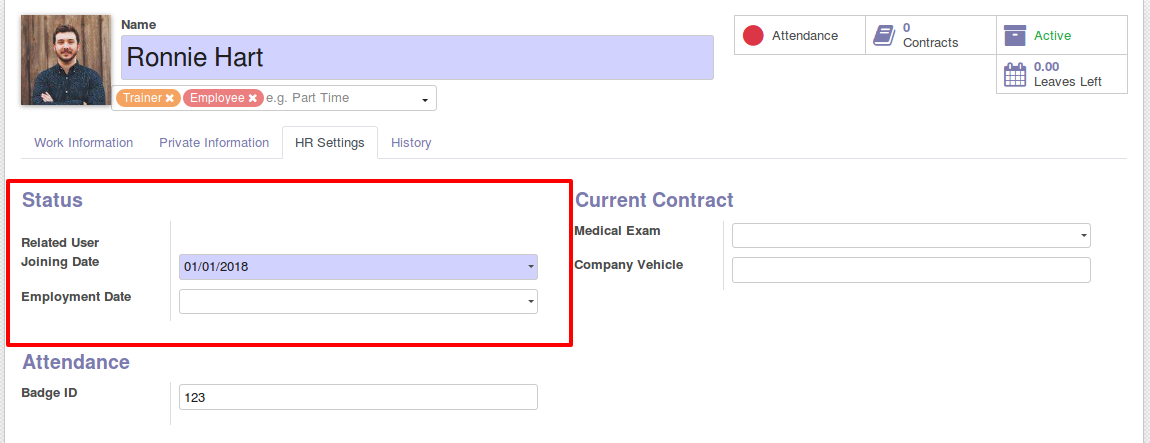Click the 0 Contracts stat button
Viewport: 1150px width, 443px height.
click(x=931, y=35)
